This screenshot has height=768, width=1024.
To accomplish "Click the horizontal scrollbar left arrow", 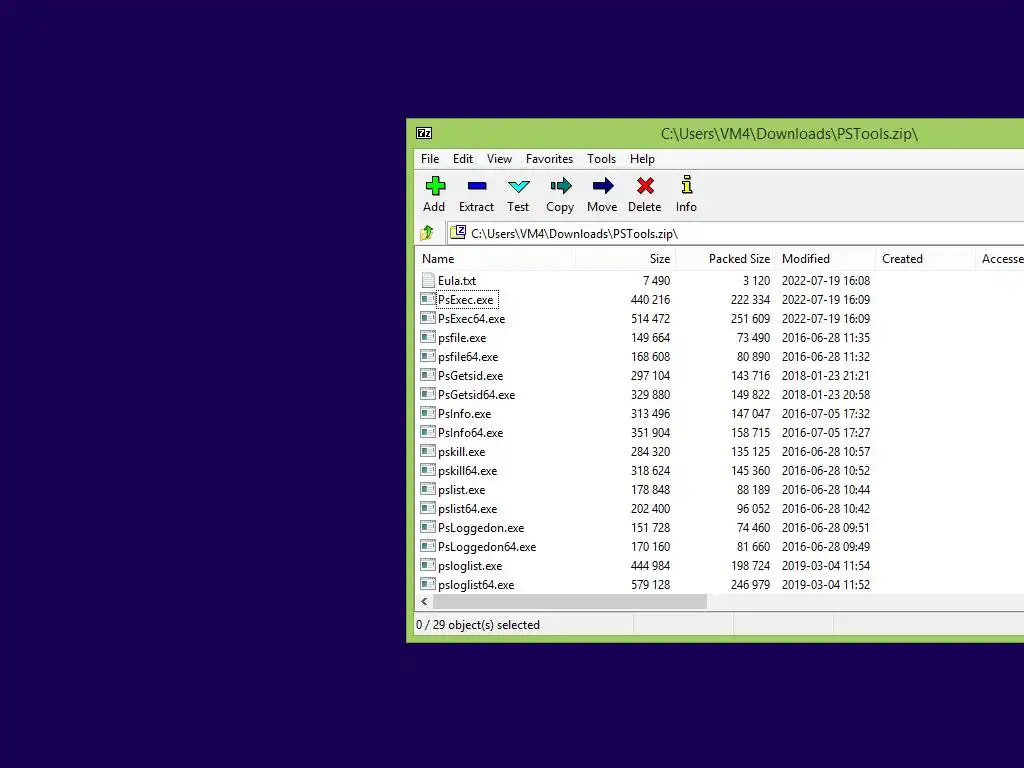I will pyautogui.click(x=424, y=601).
